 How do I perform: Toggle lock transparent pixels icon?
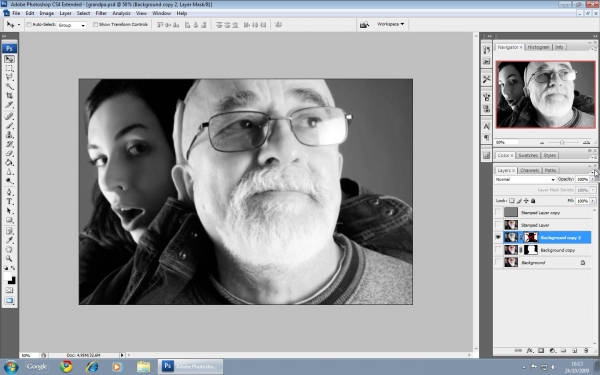512,201
